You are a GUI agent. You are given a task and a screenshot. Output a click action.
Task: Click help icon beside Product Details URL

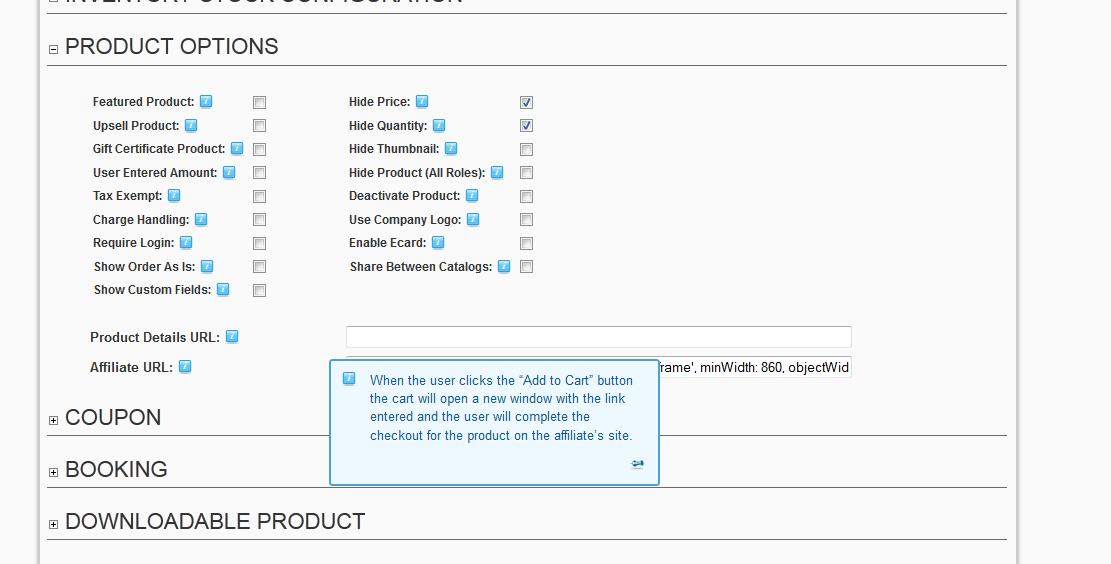coord(232,337)
